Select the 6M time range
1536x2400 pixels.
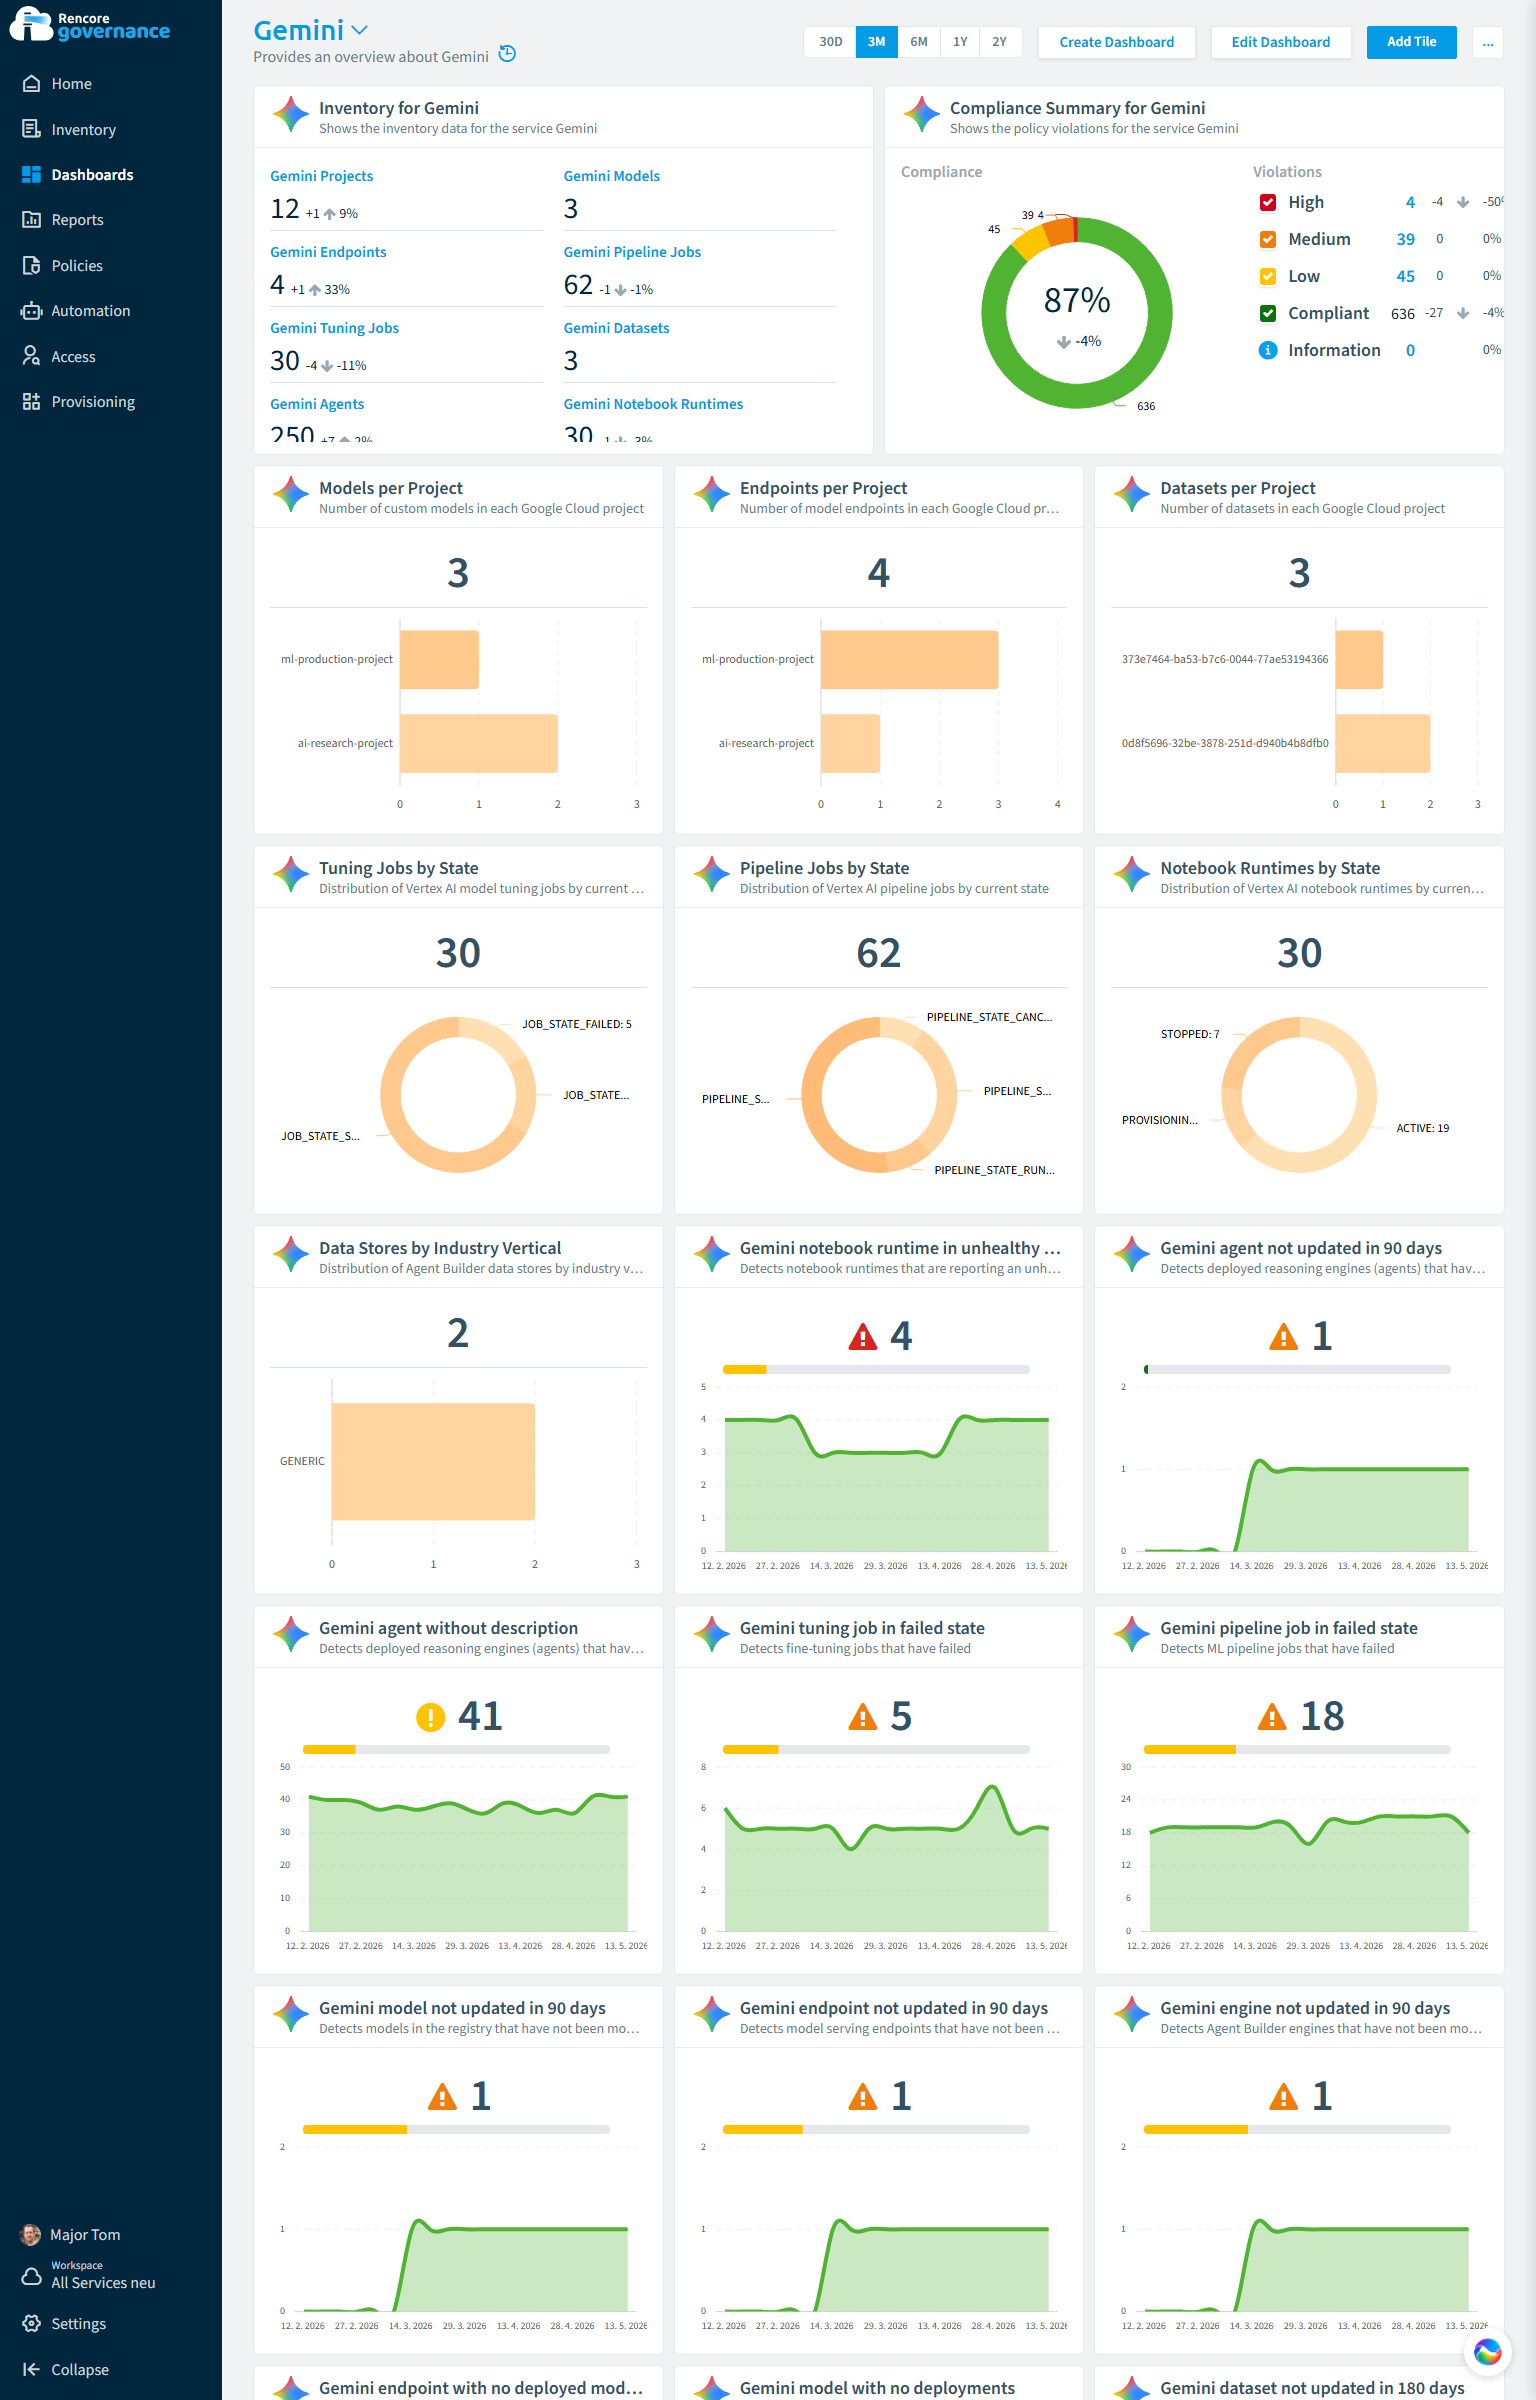918,42
